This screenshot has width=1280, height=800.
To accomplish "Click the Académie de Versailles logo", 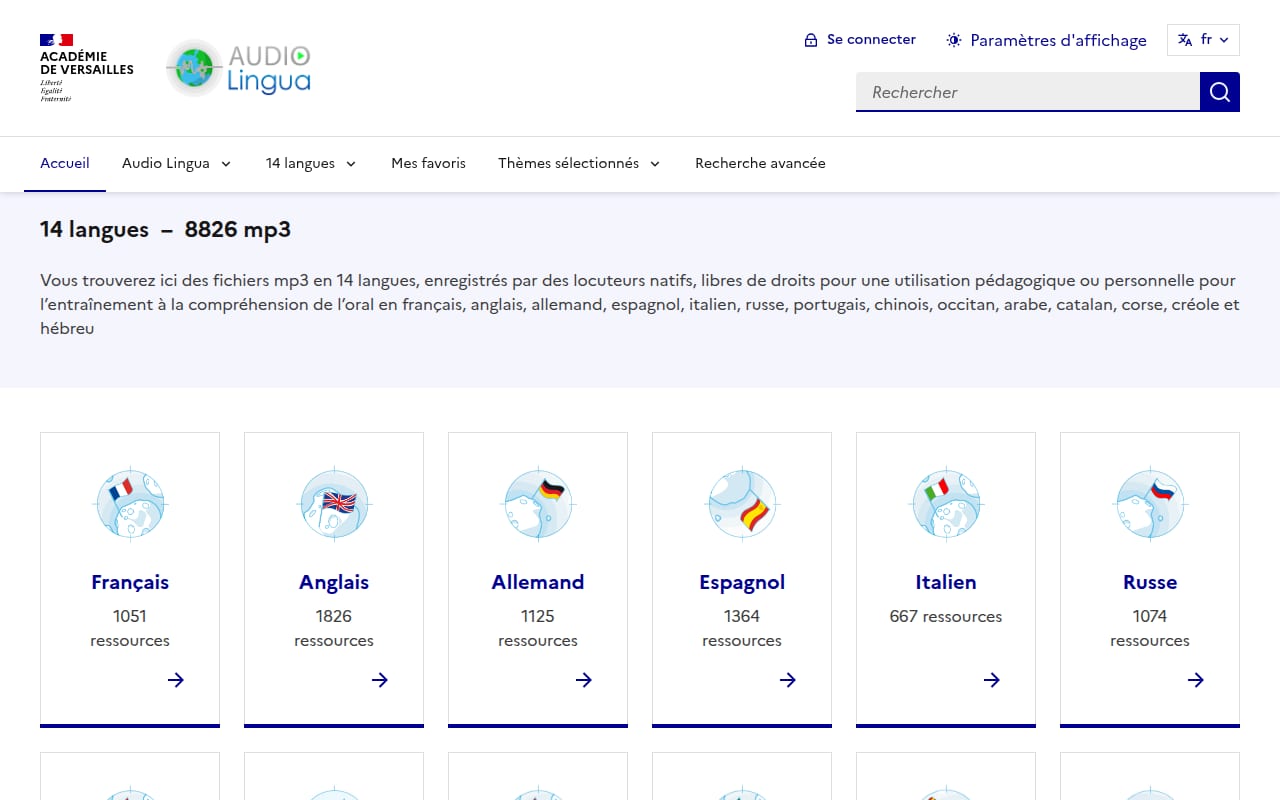I will click(x=87, y=68).
